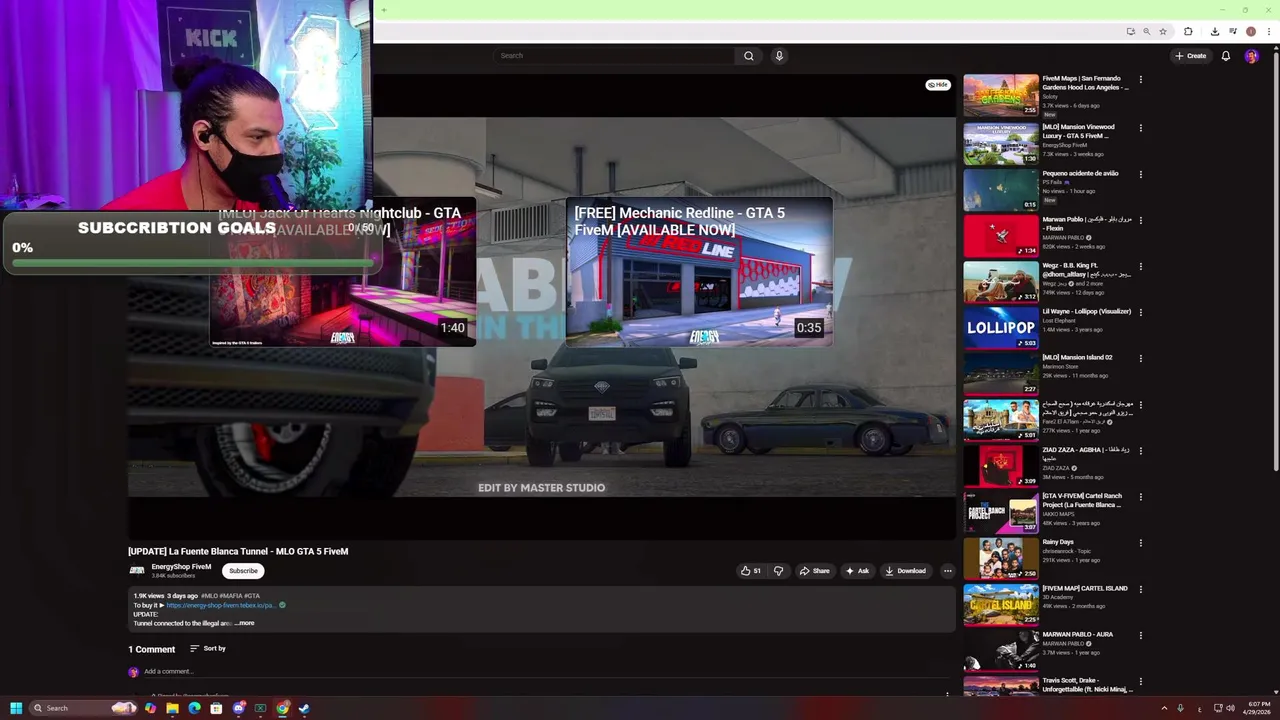Screen dimensions: 1280x720
Task: Open the Cartel Ranch Project video thumbnail
Action: pos(1001,512)
